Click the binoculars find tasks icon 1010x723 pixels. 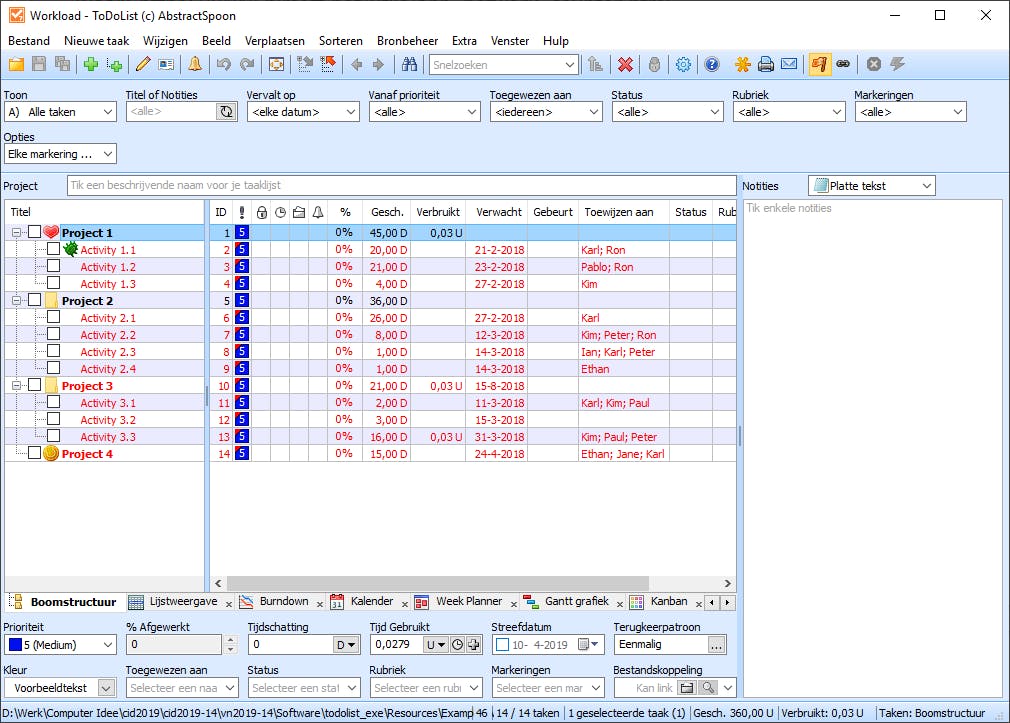pyautogui.click(x=409, y=64)
